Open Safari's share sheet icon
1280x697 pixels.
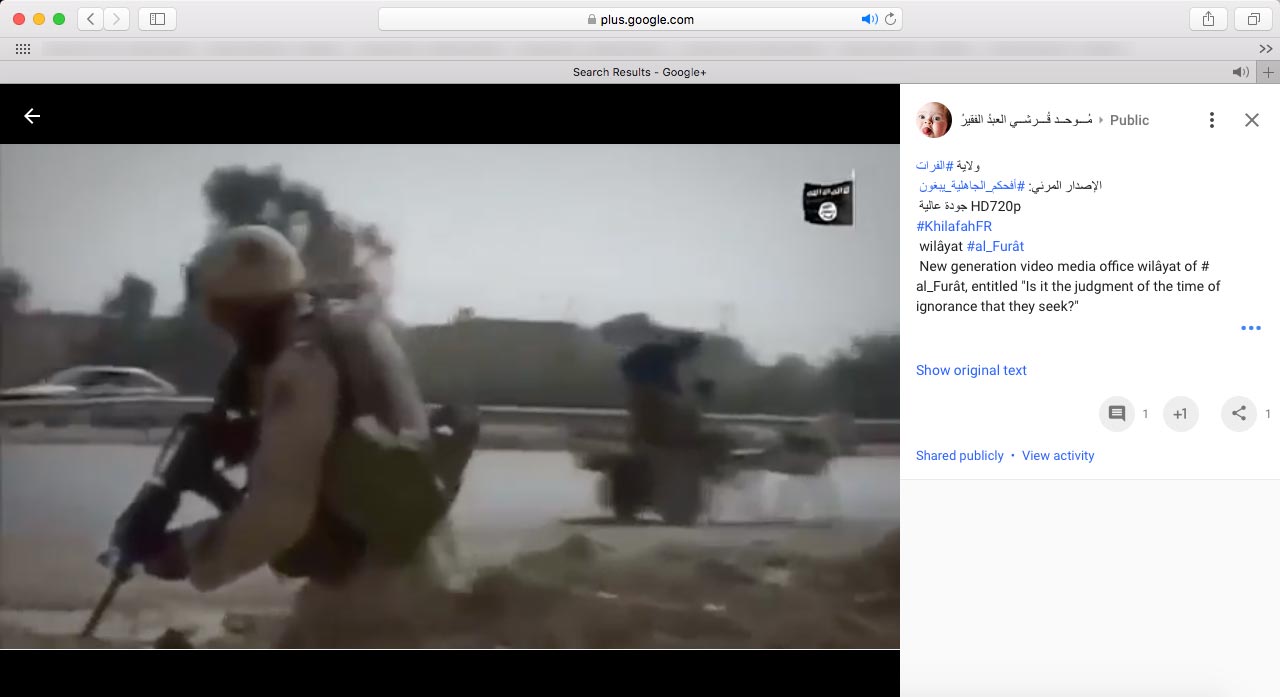pyautogui.click(x=1208, y=19)
